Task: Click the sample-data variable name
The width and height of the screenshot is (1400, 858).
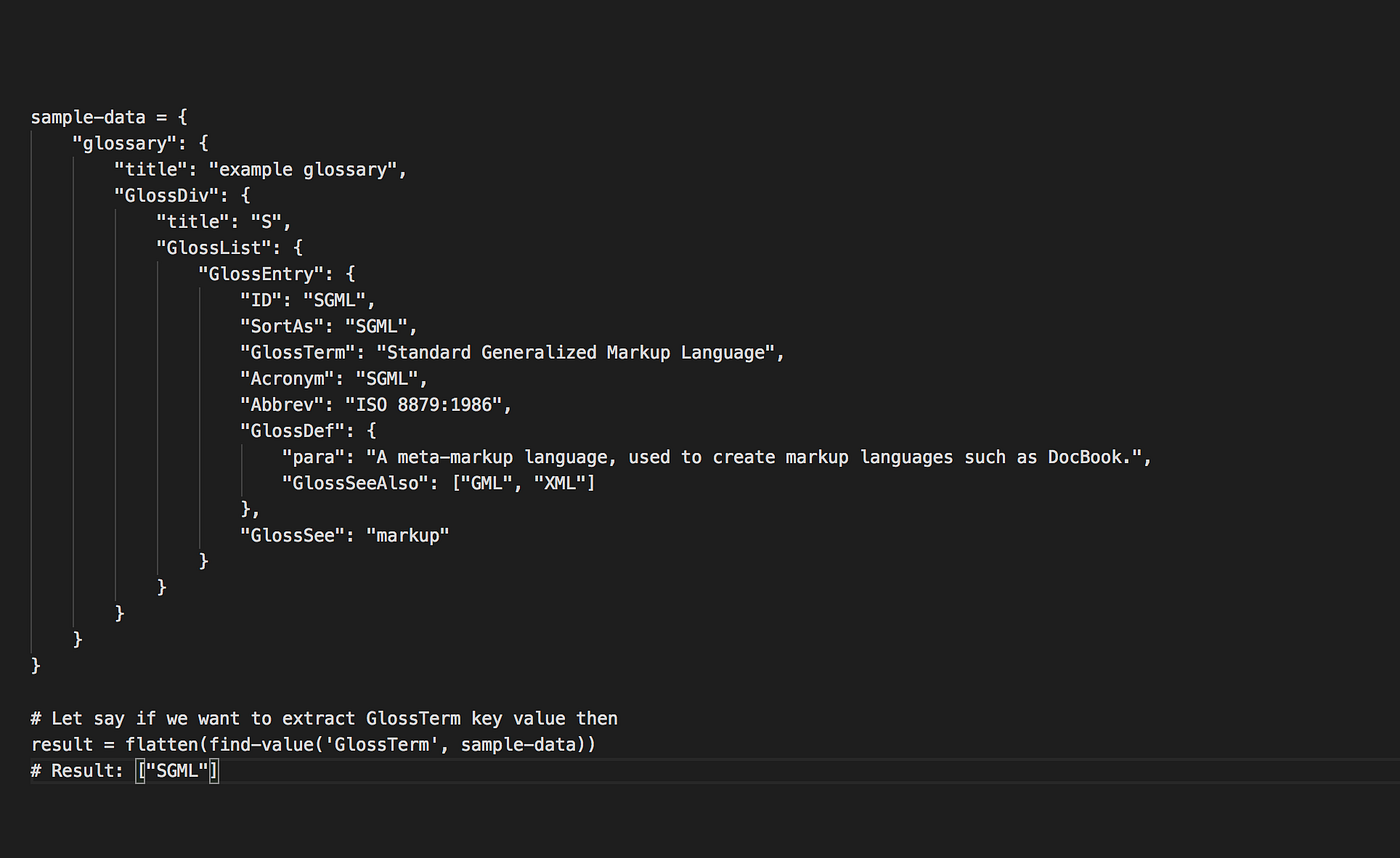Action: 88,117
